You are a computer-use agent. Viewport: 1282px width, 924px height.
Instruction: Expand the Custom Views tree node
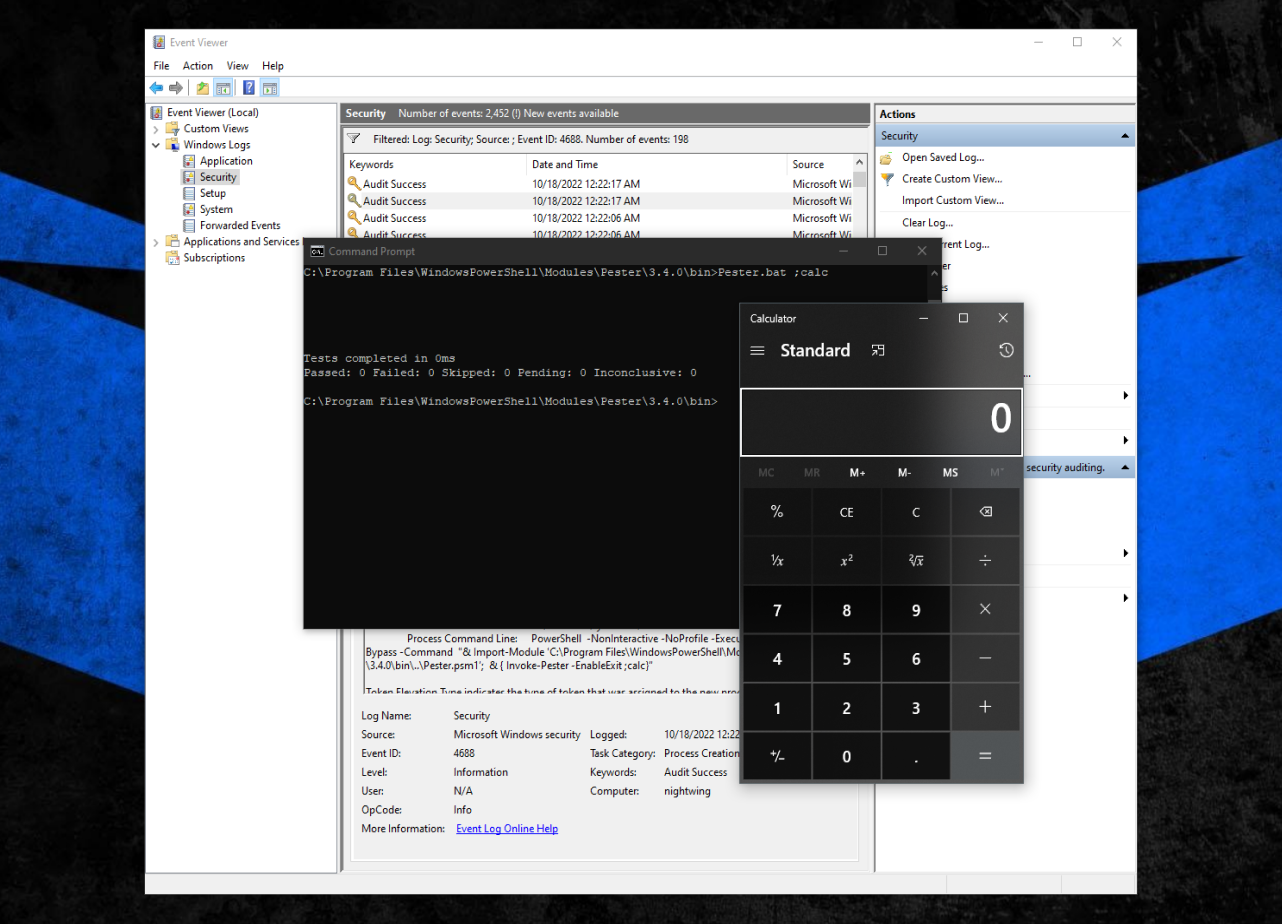coord(156,129)
